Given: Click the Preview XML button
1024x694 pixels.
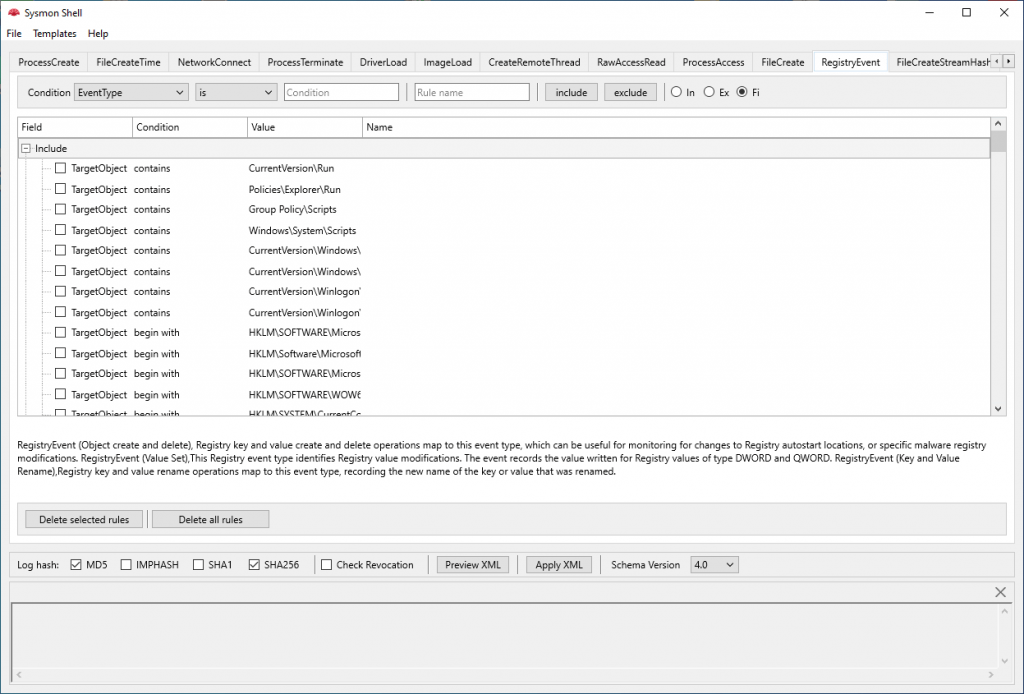Looking at the screenshot, I should coord(472,564).
